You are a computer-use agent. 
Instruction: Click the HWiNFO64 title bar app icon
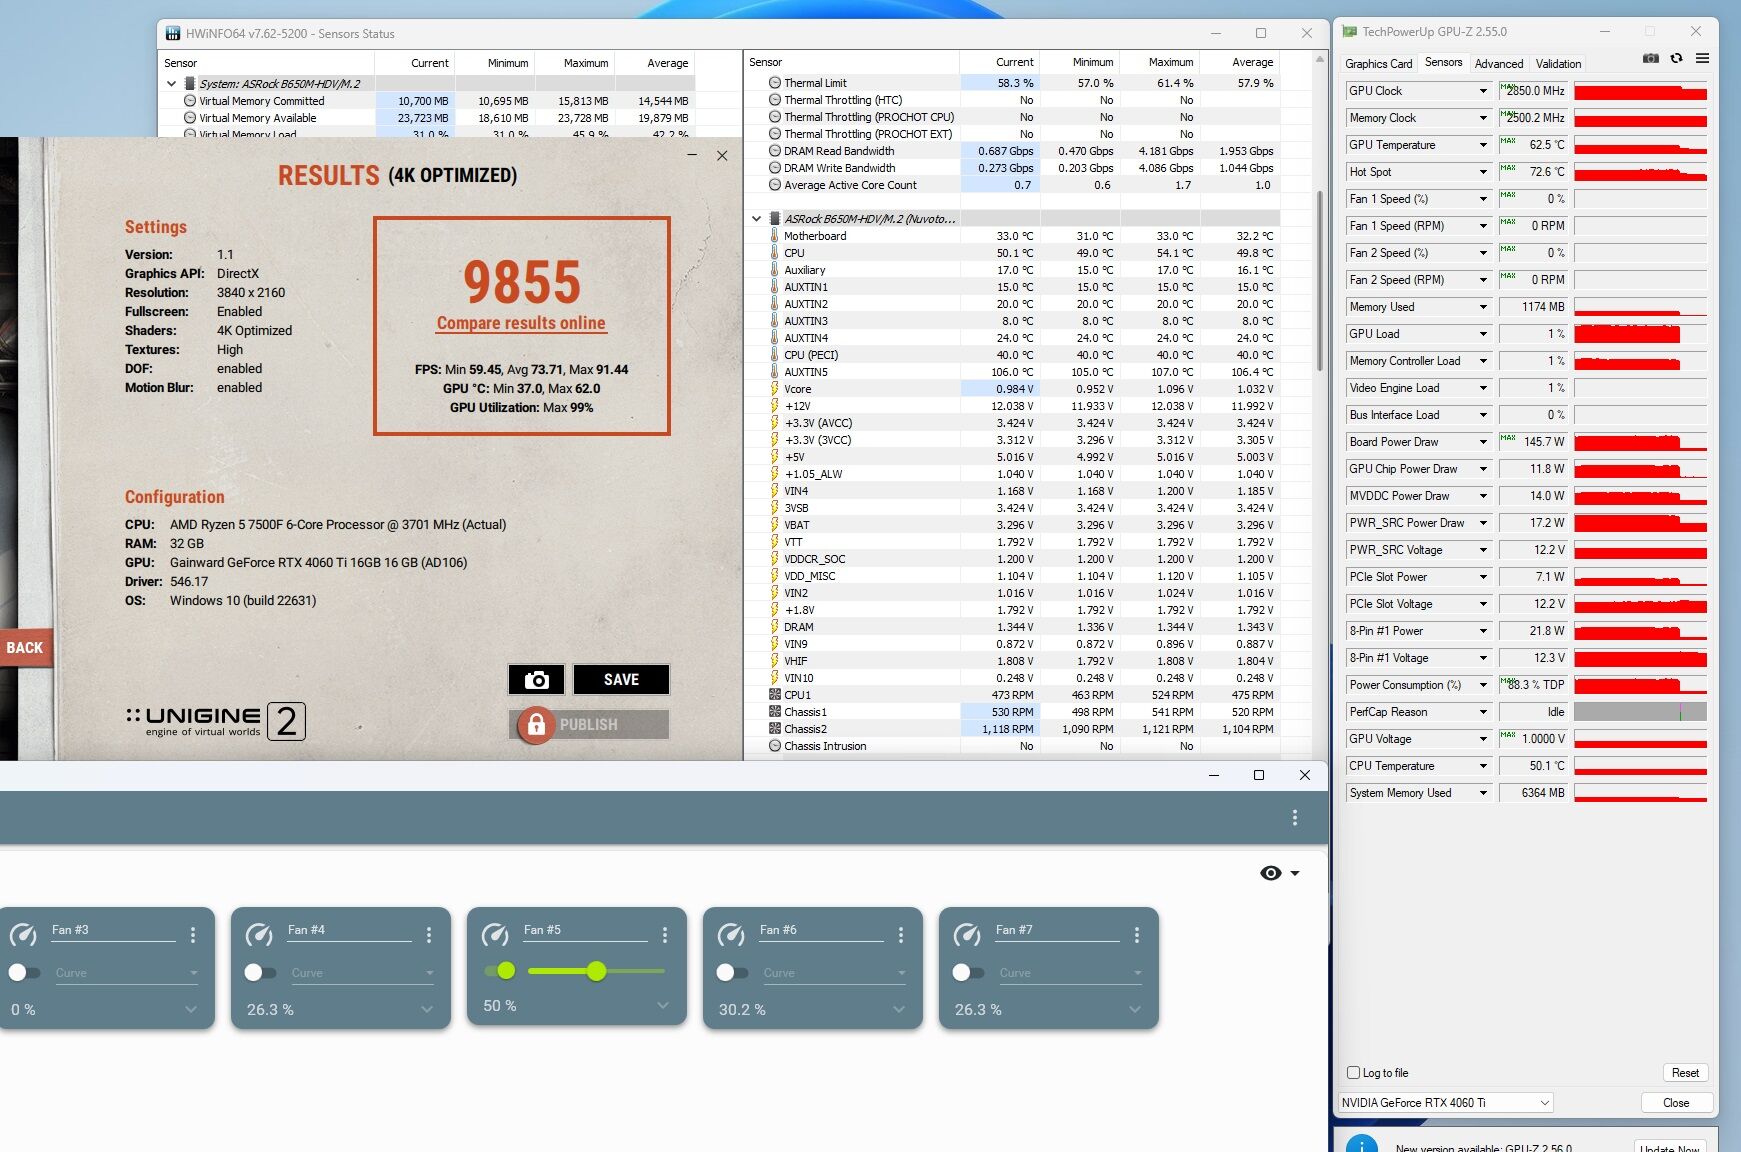coord(173,33)
